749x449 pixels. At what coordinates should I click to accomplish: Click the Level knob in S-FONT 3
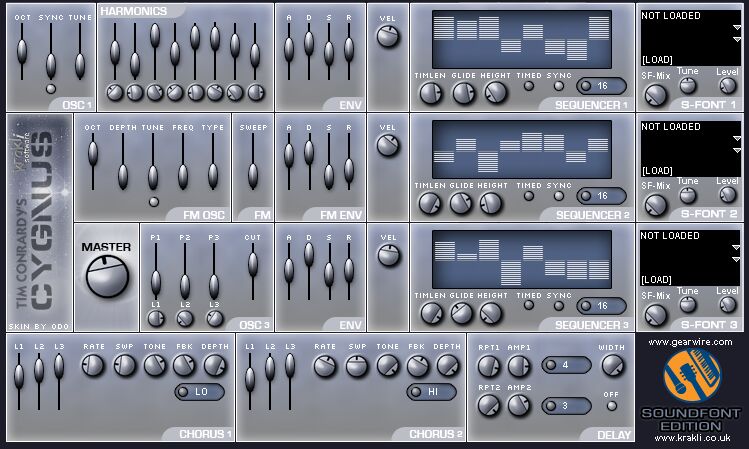click(x=728, y=305)
